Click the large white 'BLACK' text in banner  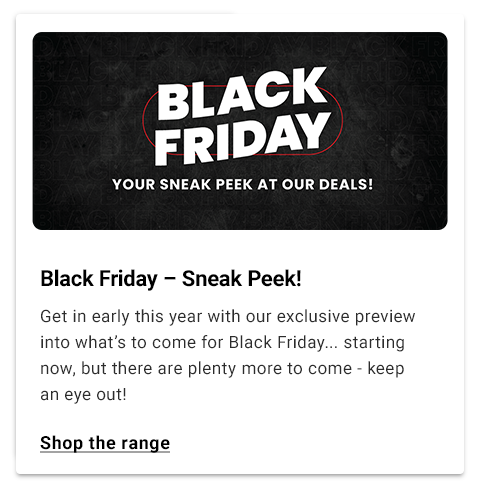coord(242,93)
